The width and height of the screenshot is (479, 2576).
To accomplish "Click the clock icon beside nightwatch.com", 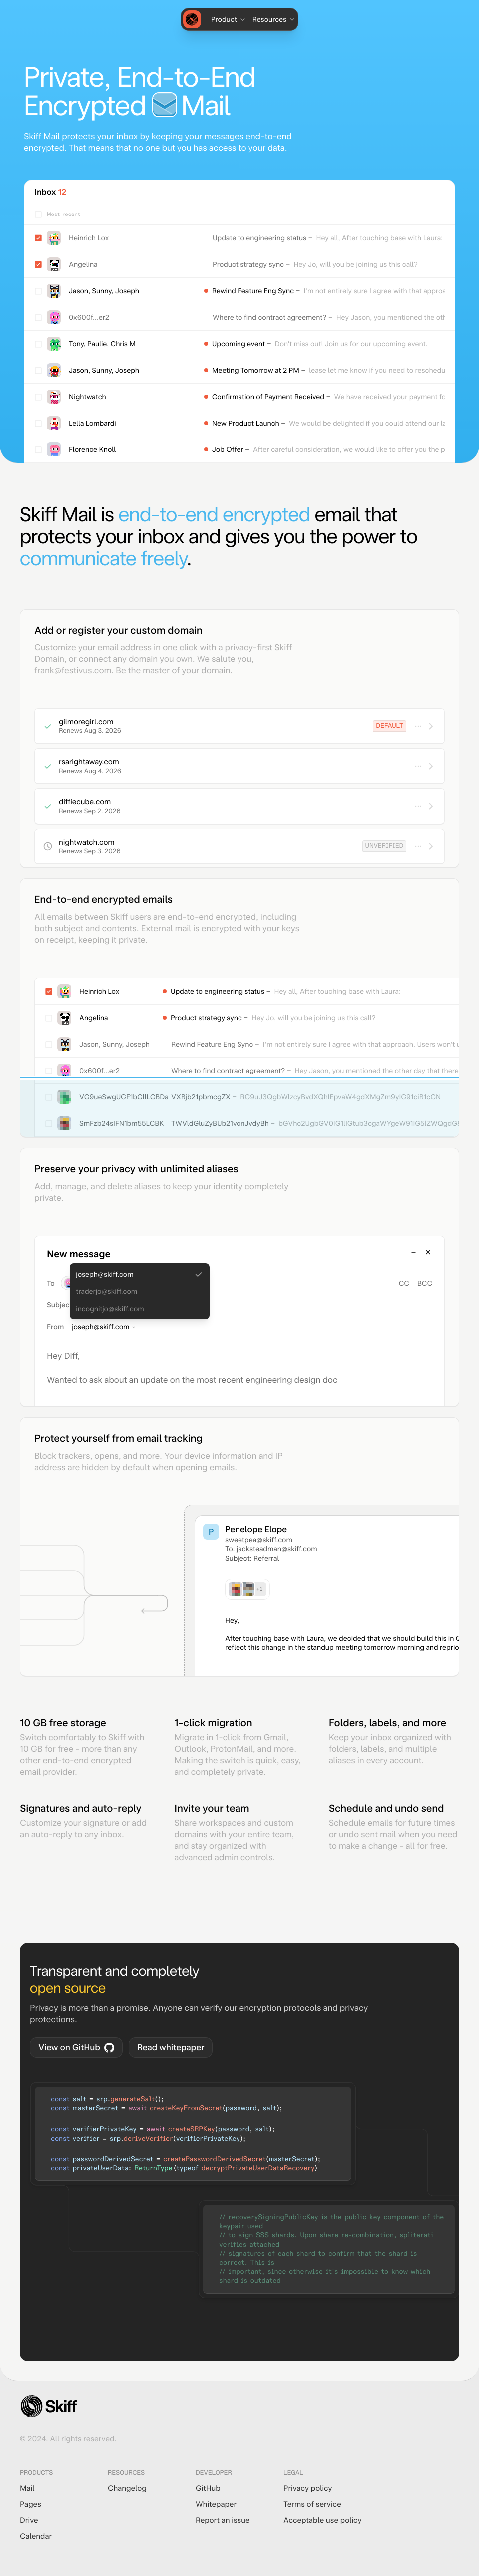I will (47, 846).
